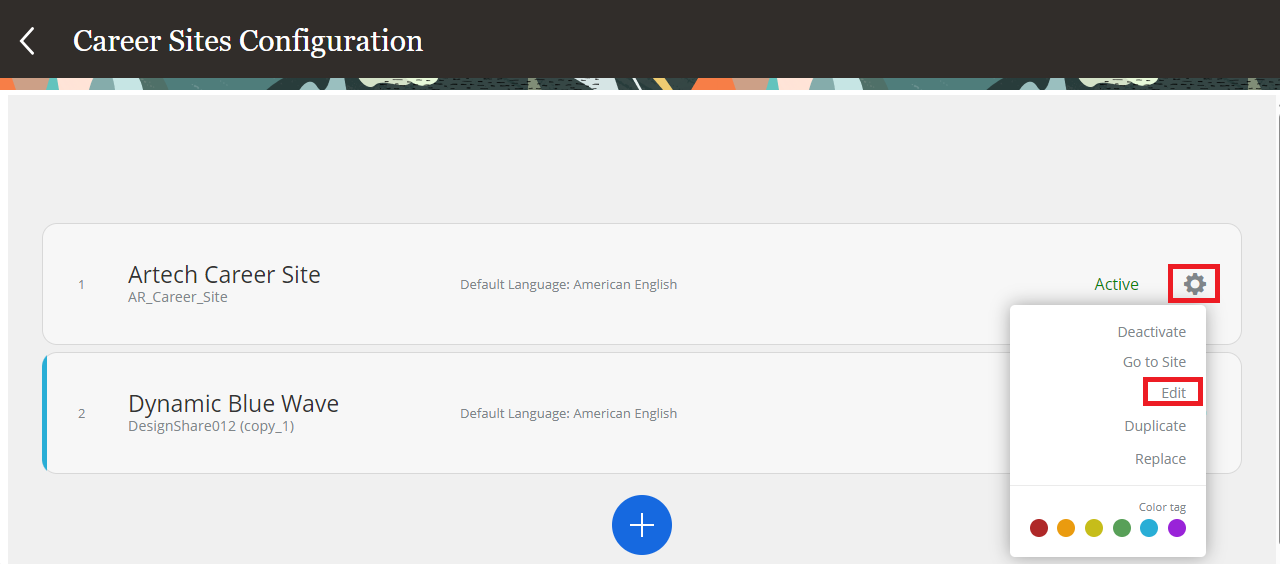Choose Go to Site in the menu
The height and width of the screenshot is (564, 1280).
(1154, 362)
